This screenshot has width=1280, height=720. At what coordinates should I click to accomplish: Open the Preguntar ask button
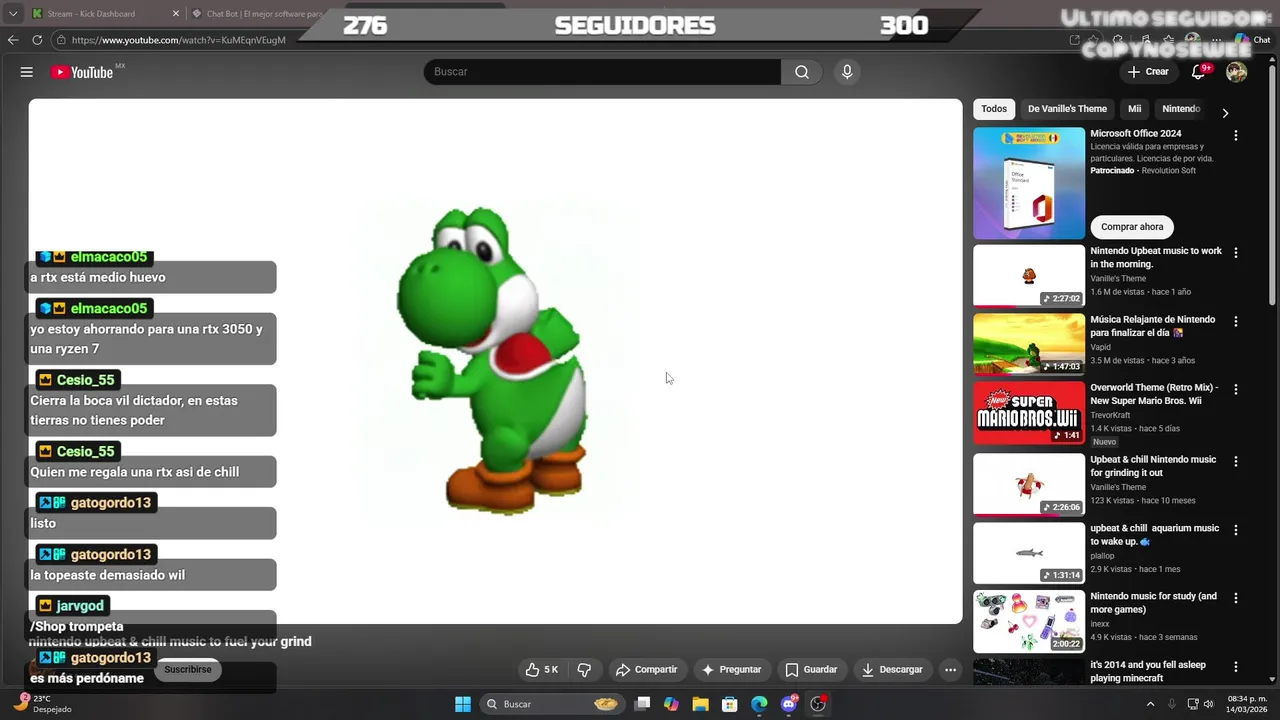[732, 670]
